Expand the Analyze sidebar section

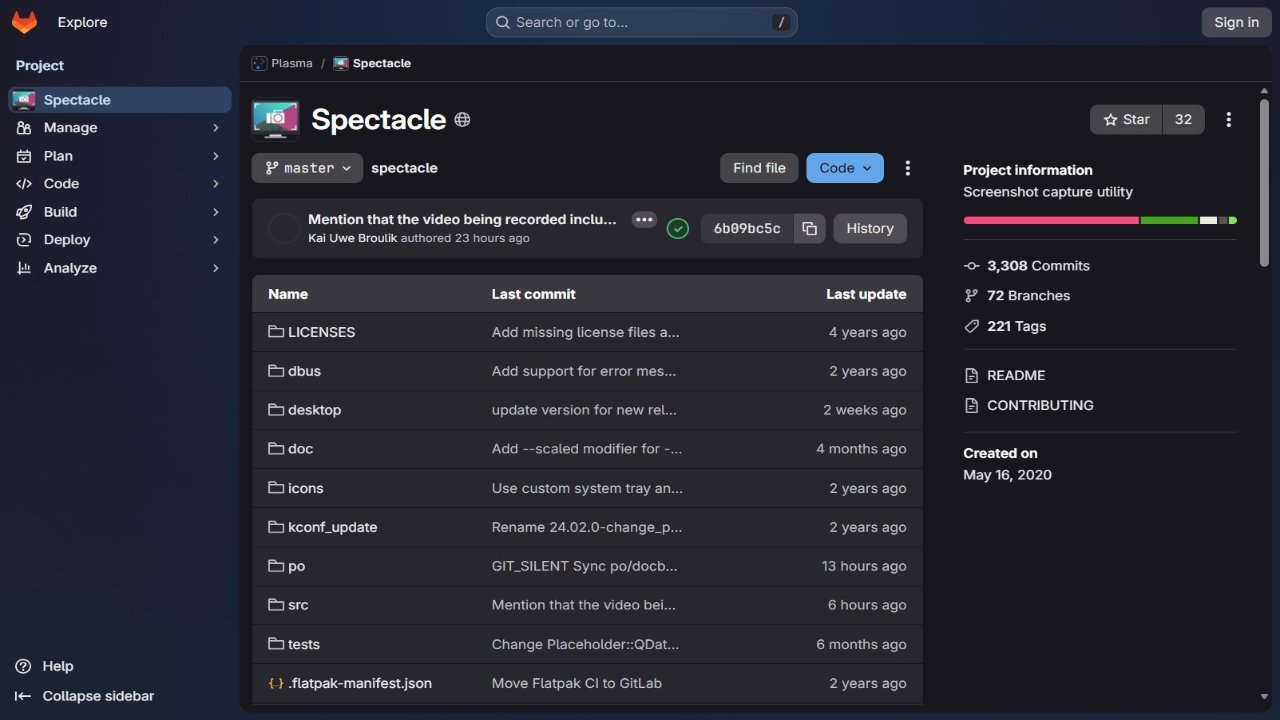[x=120, y=268]
